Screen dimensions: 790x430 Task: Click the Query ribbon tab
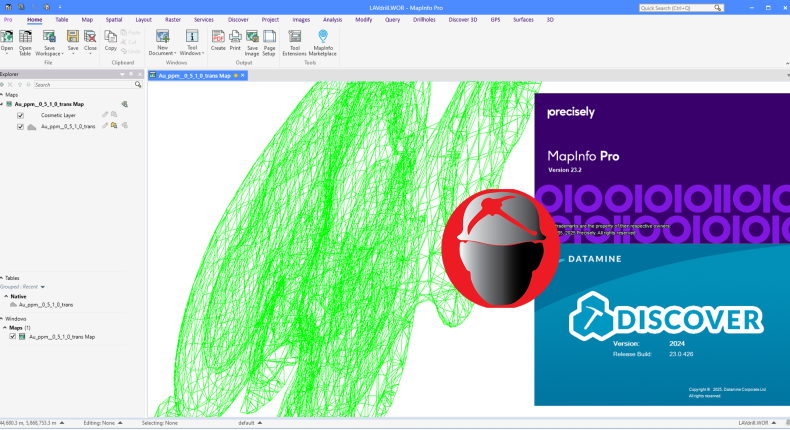click(x=392, y=20)
